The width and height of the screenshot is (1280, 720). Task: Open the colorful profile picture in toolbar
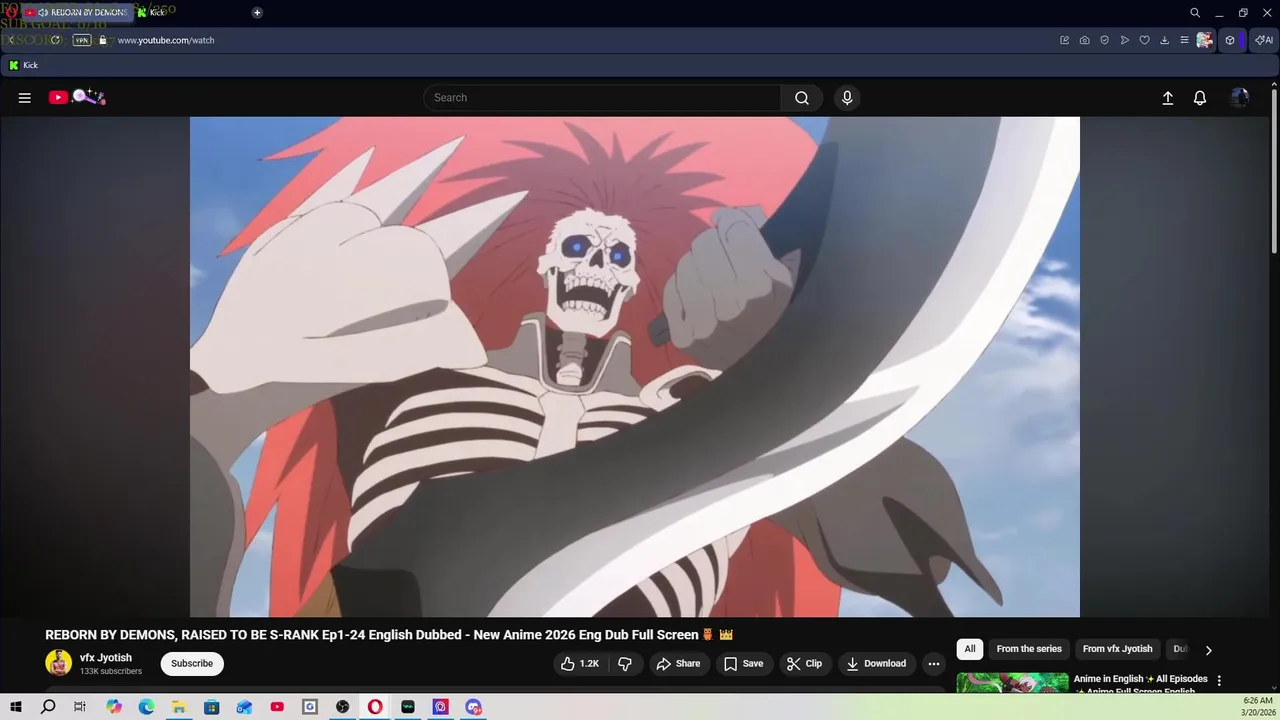tap(1205, 40)
